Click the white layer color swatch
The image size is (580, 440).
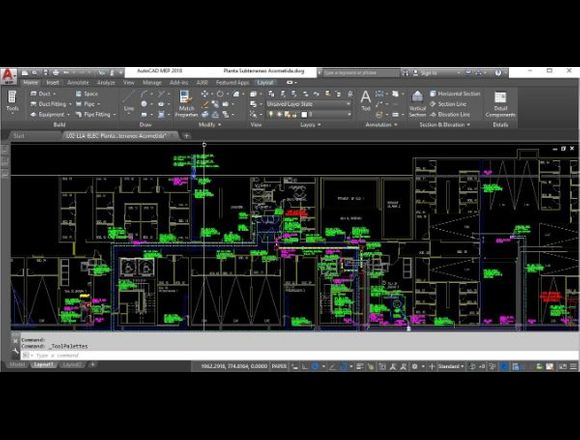pos(304,115)
